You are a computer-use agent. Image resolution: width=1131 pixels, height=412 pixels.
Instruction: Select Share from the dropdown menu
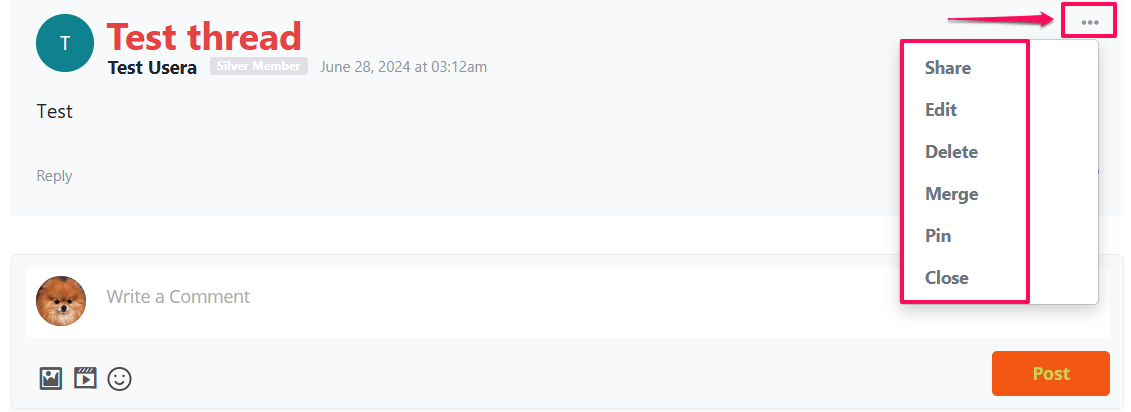click(948, 68)
